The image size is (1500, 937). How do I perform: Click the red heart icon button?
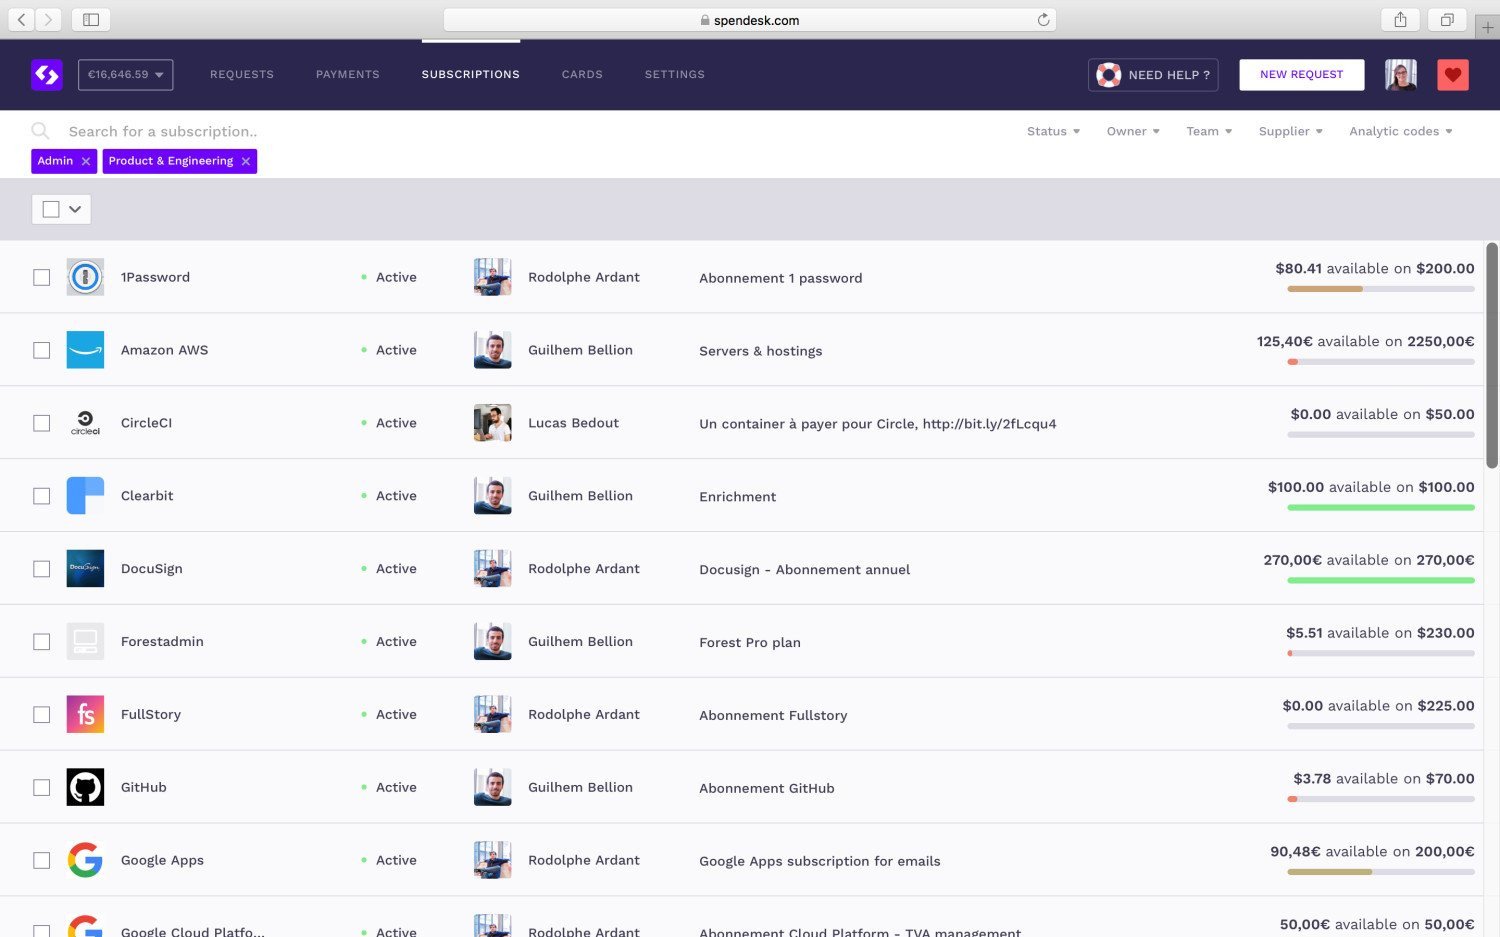point(1452,75)
